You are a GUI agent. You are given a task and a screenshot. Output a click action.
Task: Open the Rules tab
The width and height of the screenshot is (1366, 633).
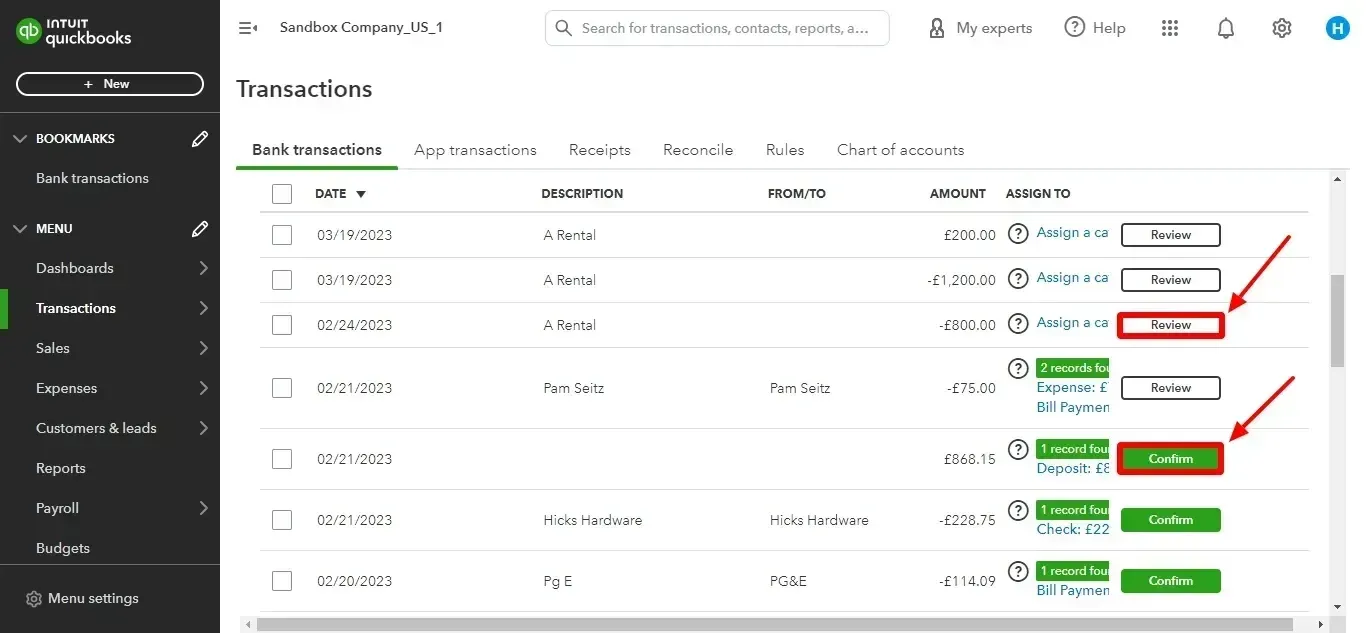pyautogui.click(x=785, y=150)
